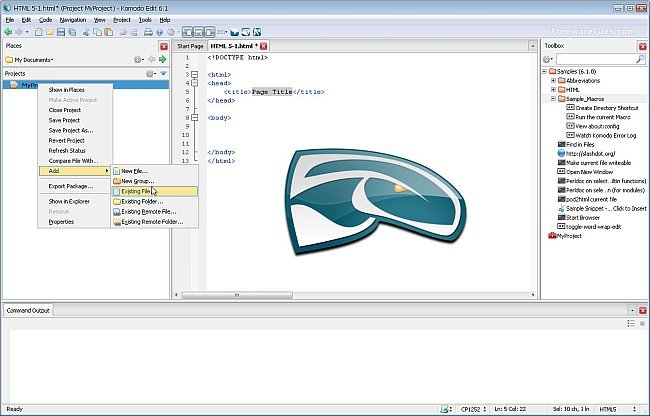
Task: Open the Tools menu
Action: tap(145, 20)
